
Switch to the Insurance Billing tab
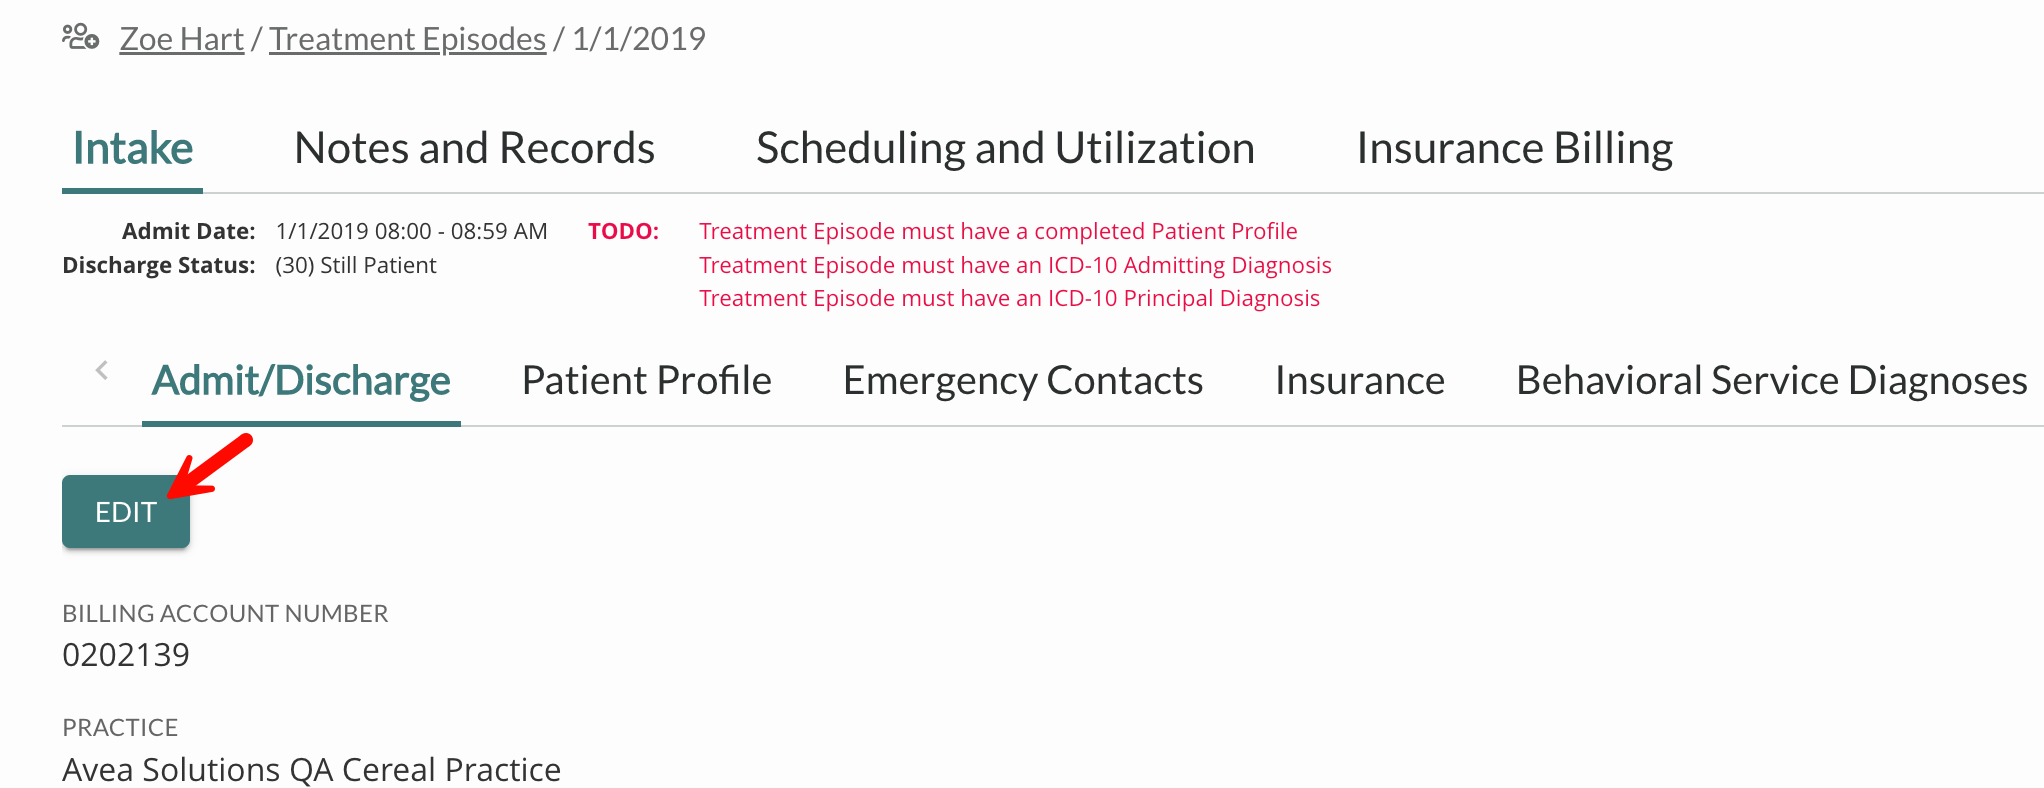click(1513, 147)
